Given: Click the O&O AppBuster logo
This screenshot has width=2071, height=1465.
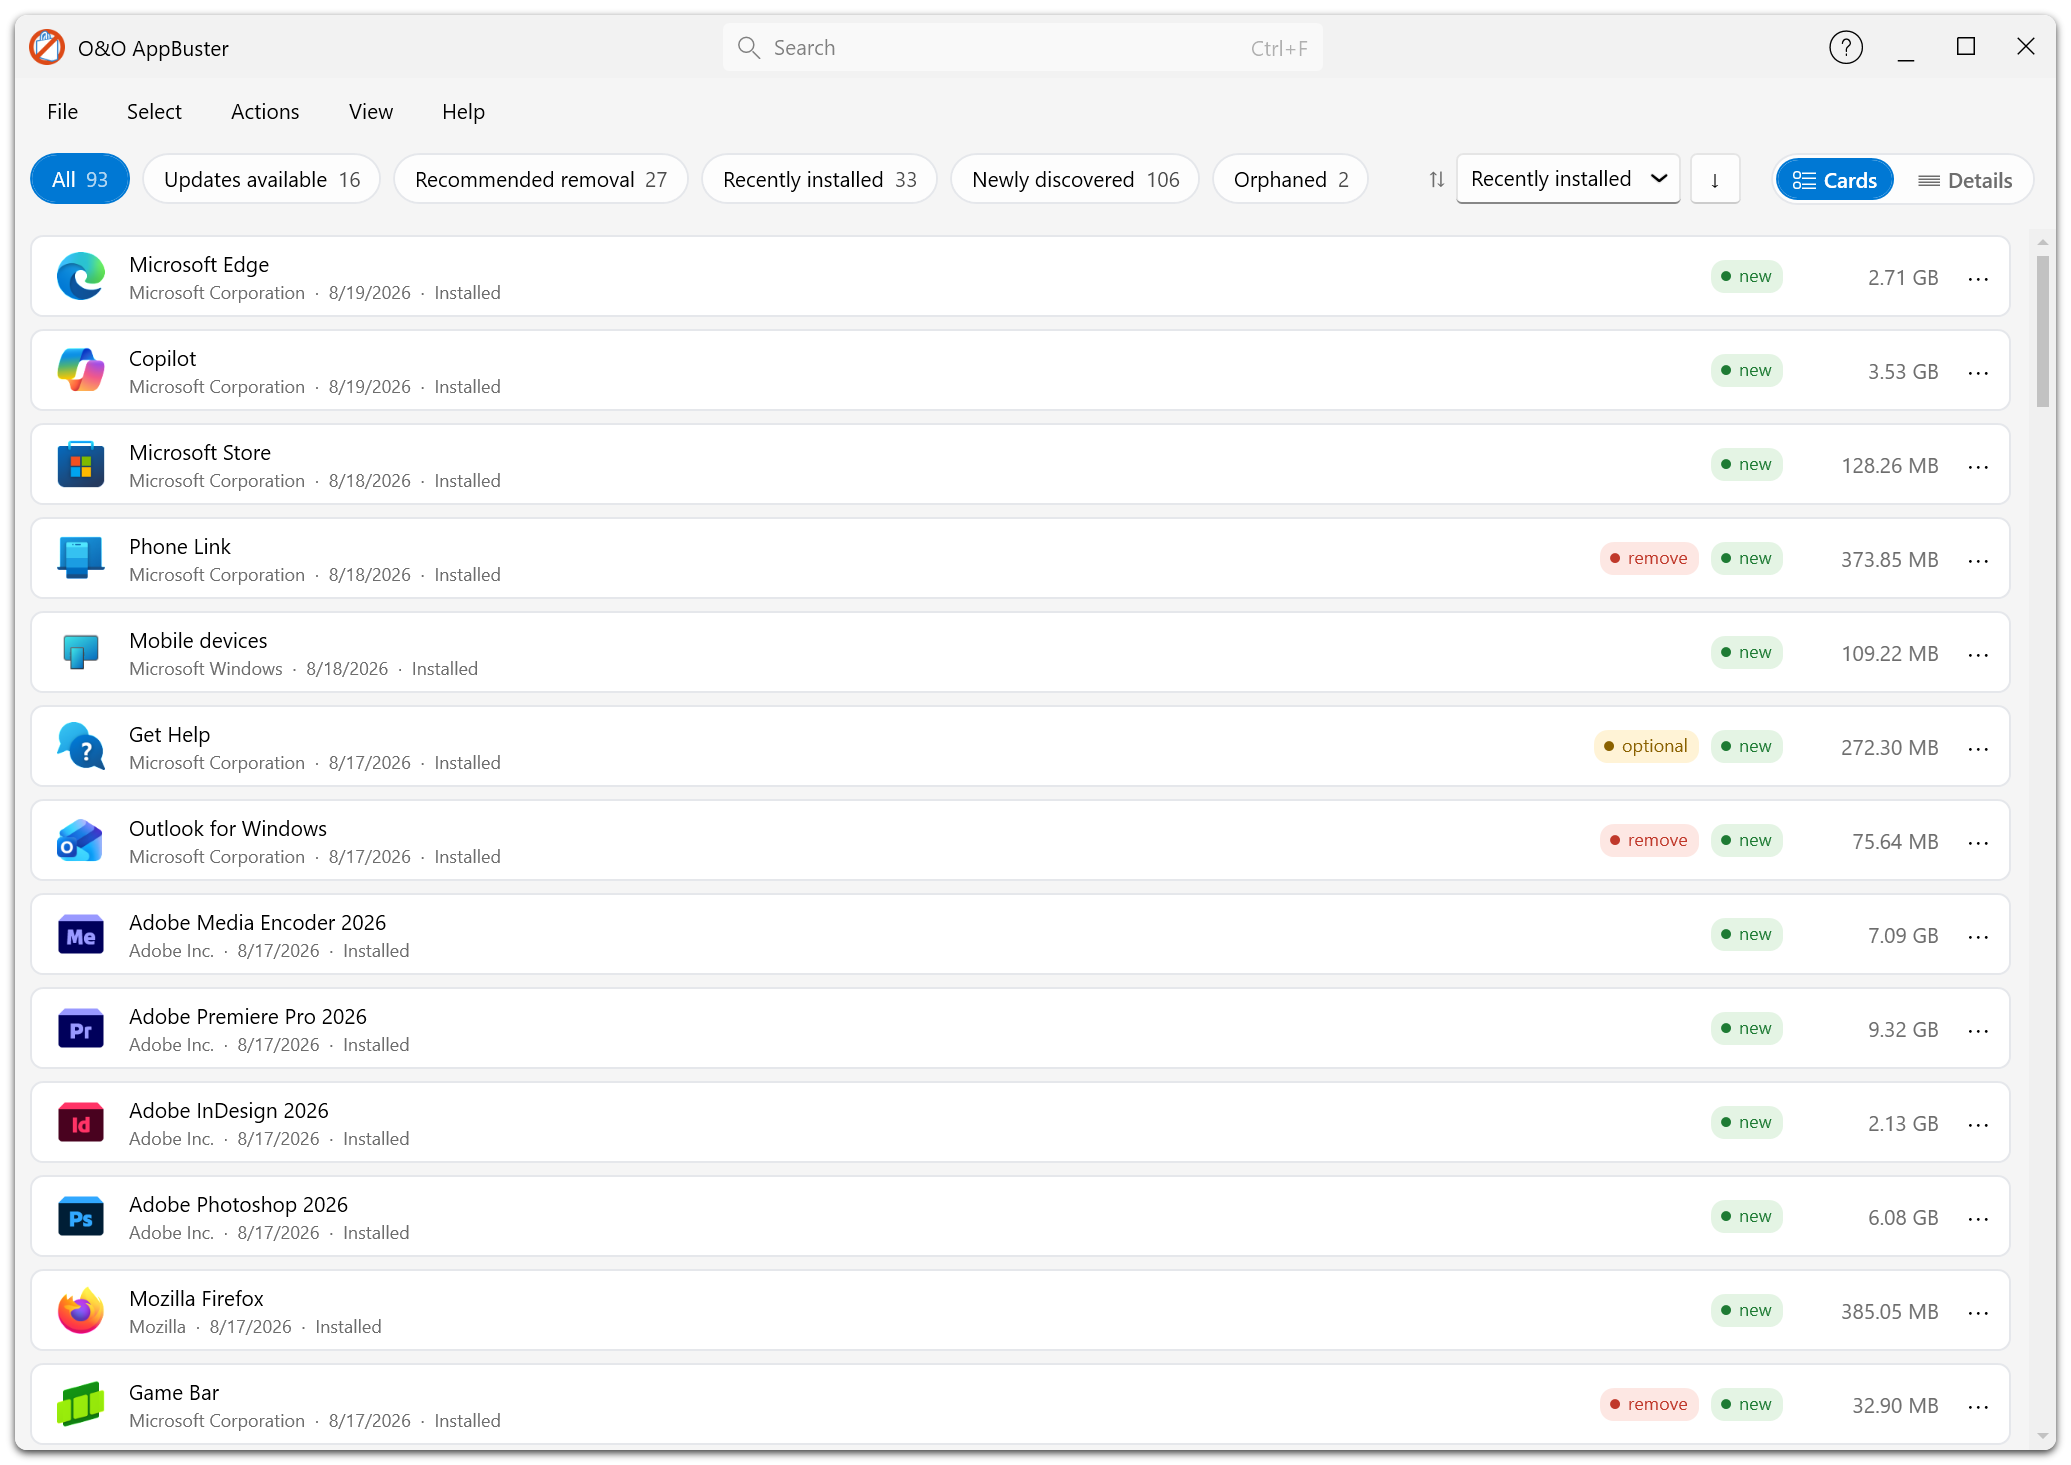Looking at the screenshot, I should (47, 47).
